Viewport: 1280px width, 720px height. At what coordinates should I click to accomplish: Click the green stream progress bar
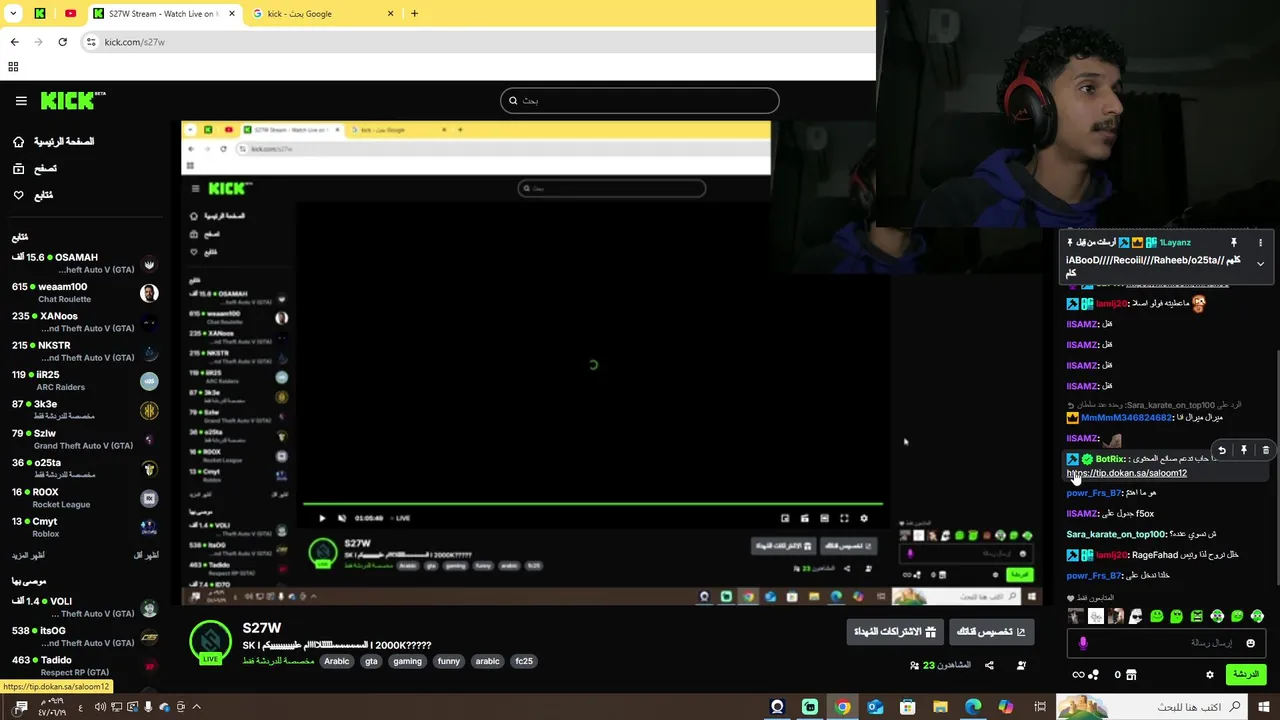[592, 505]
